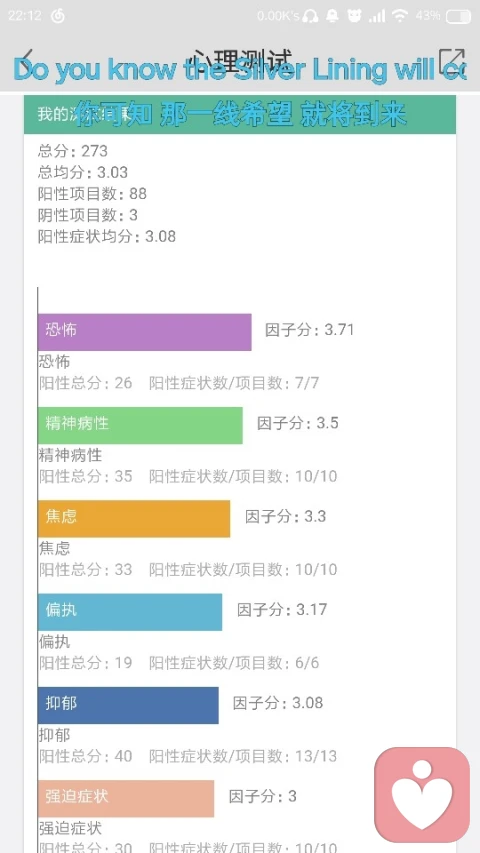This screenshot has width=480, height=853.
Task: Tap the bear face status icon
Action: [x=354, y=16]
